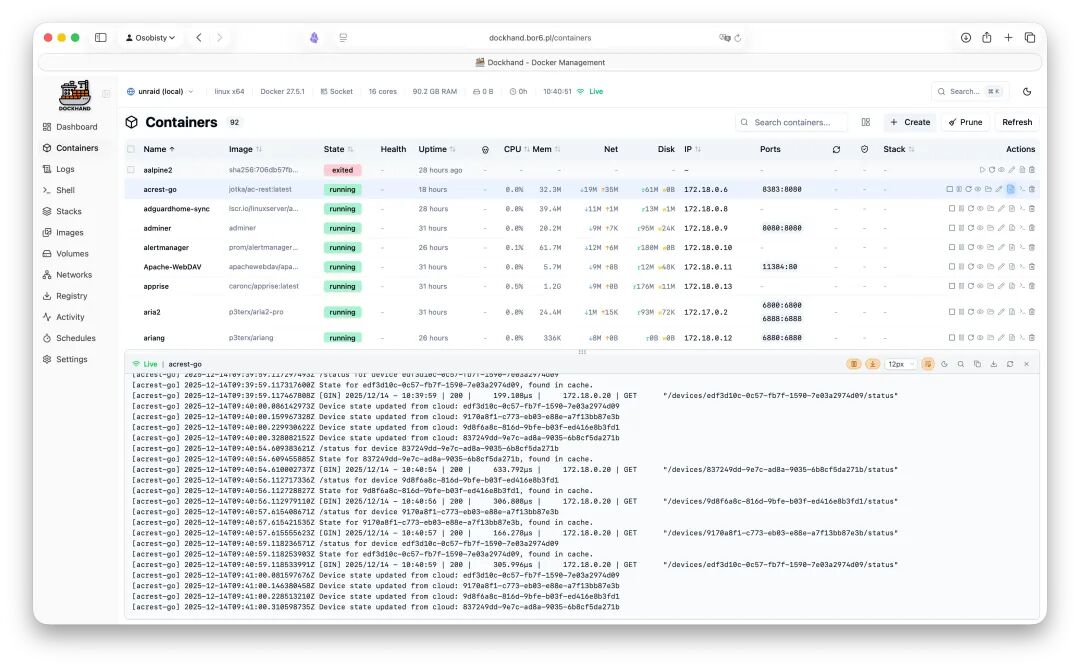
Task: Open the Stacks section
Action: point(62,211)
